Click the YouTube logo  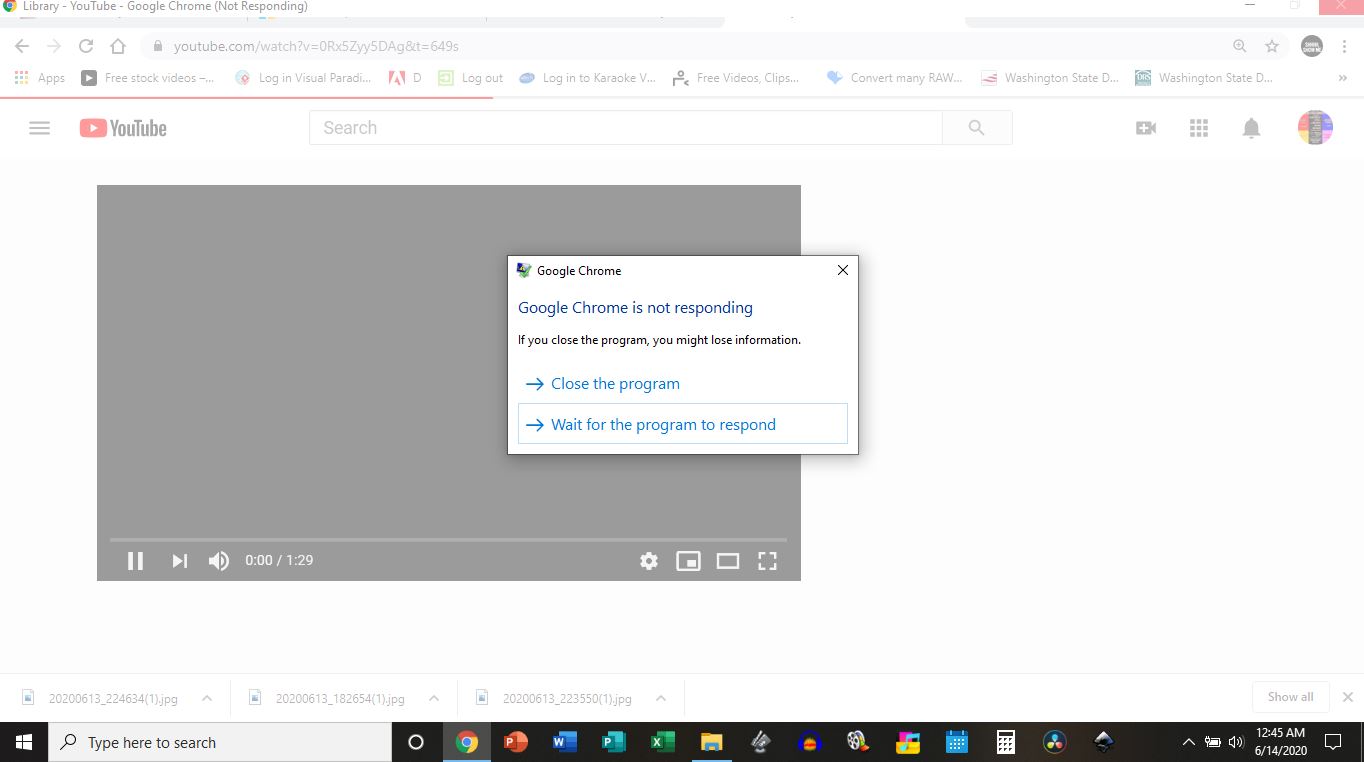click(122, 127)
